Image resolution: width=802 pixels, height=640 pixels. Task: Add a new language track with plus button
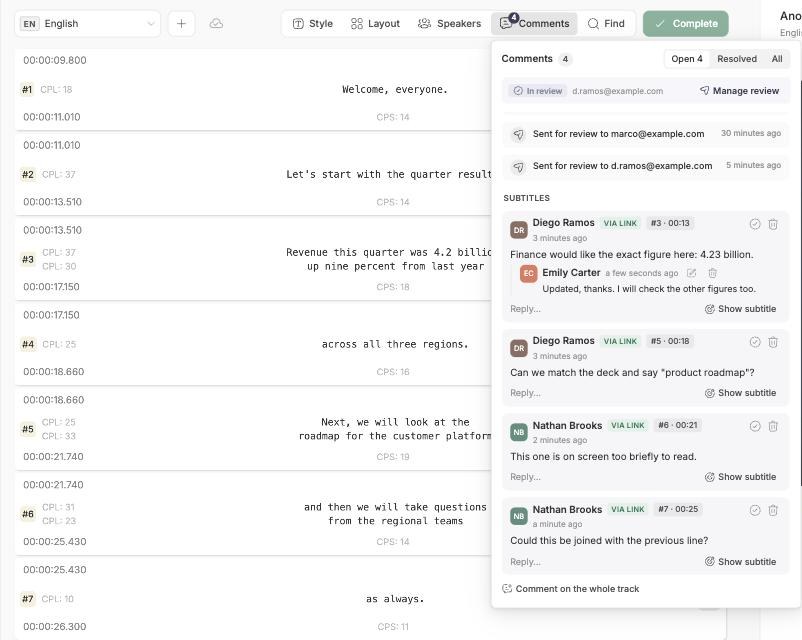(x=181, y=24)
